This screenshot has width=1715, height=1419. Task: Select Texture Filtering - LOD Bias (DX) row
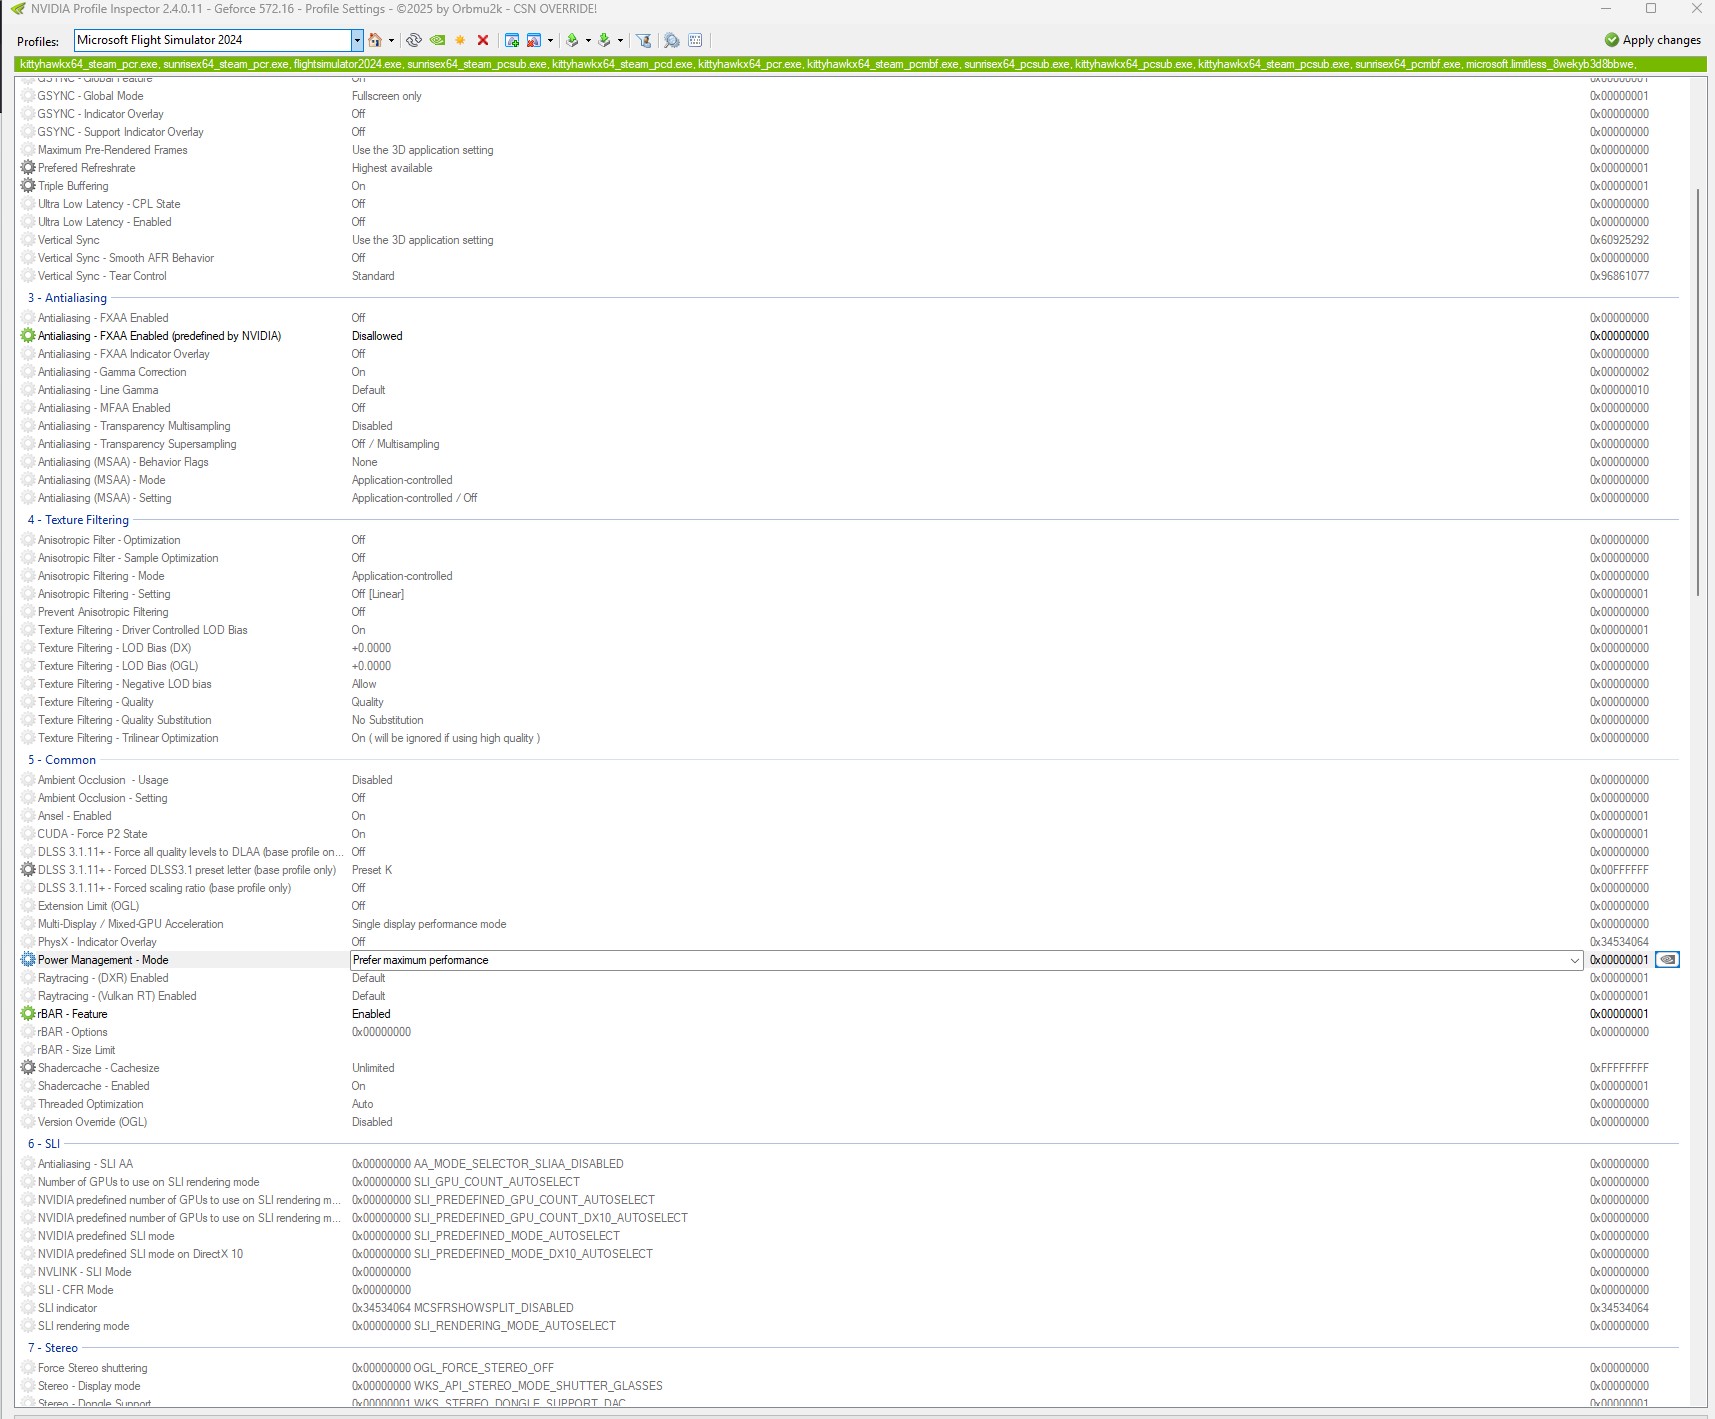(850, 648)
